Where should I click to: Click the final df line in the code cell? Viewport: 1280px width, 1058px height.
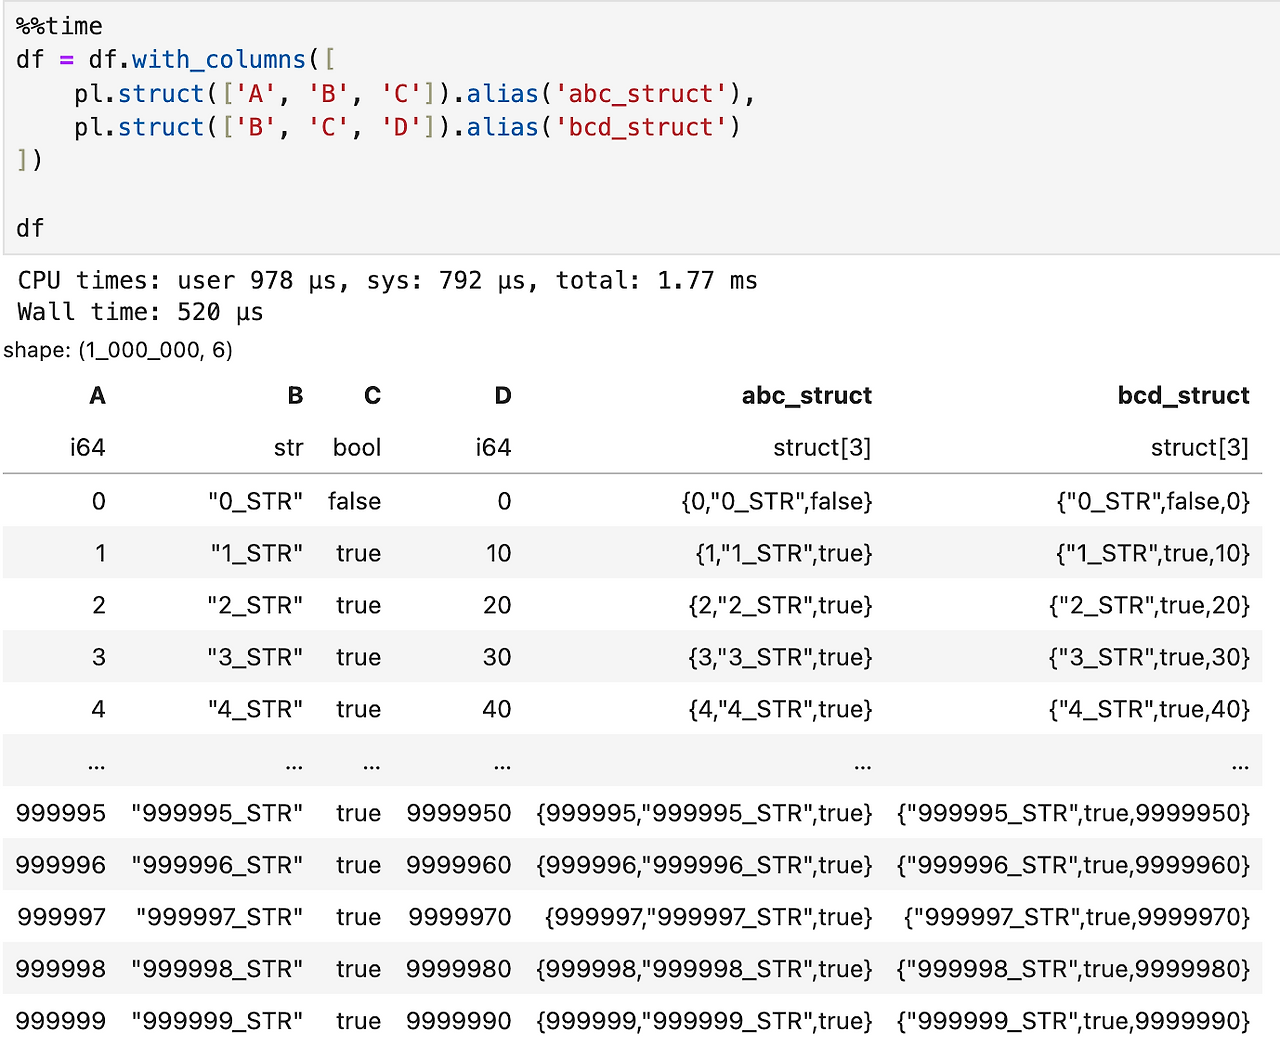30,229
